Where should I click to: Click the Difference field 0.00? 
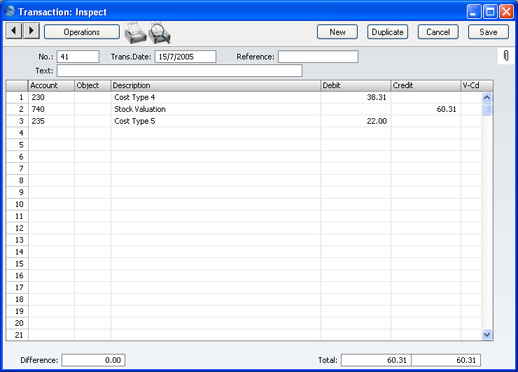(93, 360)
